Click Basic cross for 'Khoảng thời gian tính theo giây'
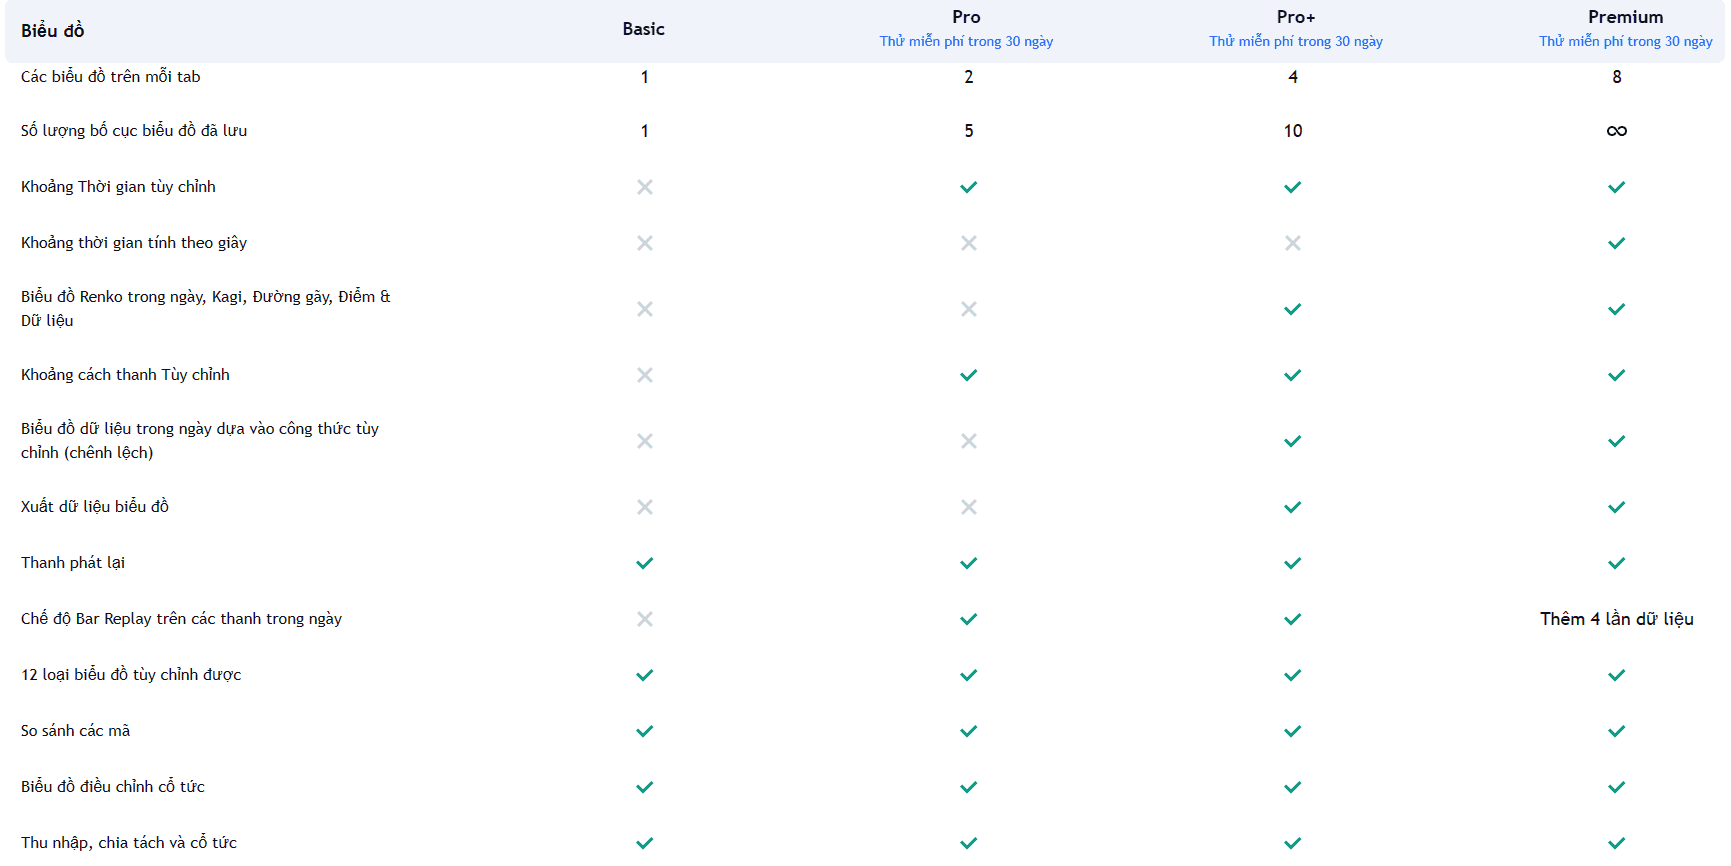Screen dimensions: 1731x866 coord(645,243)
